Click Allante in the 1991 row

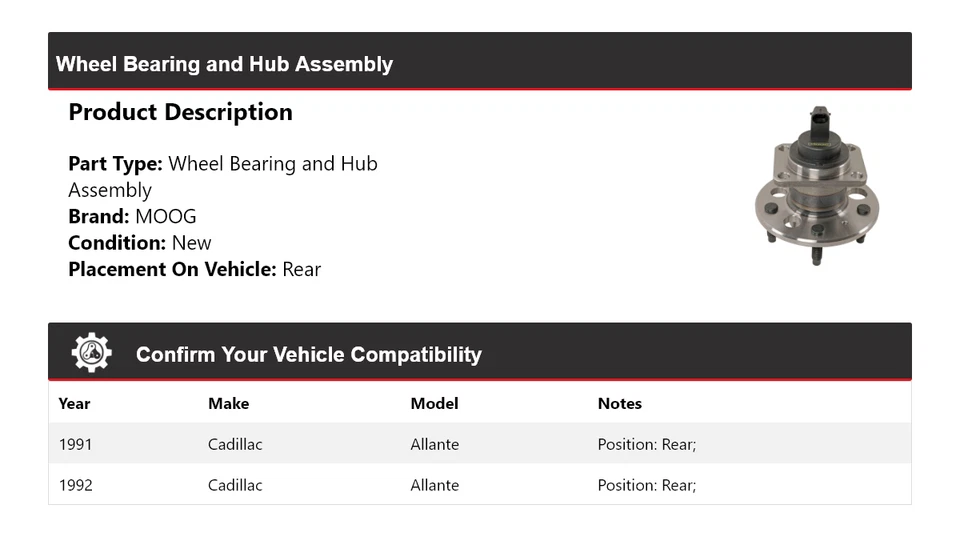435,444
